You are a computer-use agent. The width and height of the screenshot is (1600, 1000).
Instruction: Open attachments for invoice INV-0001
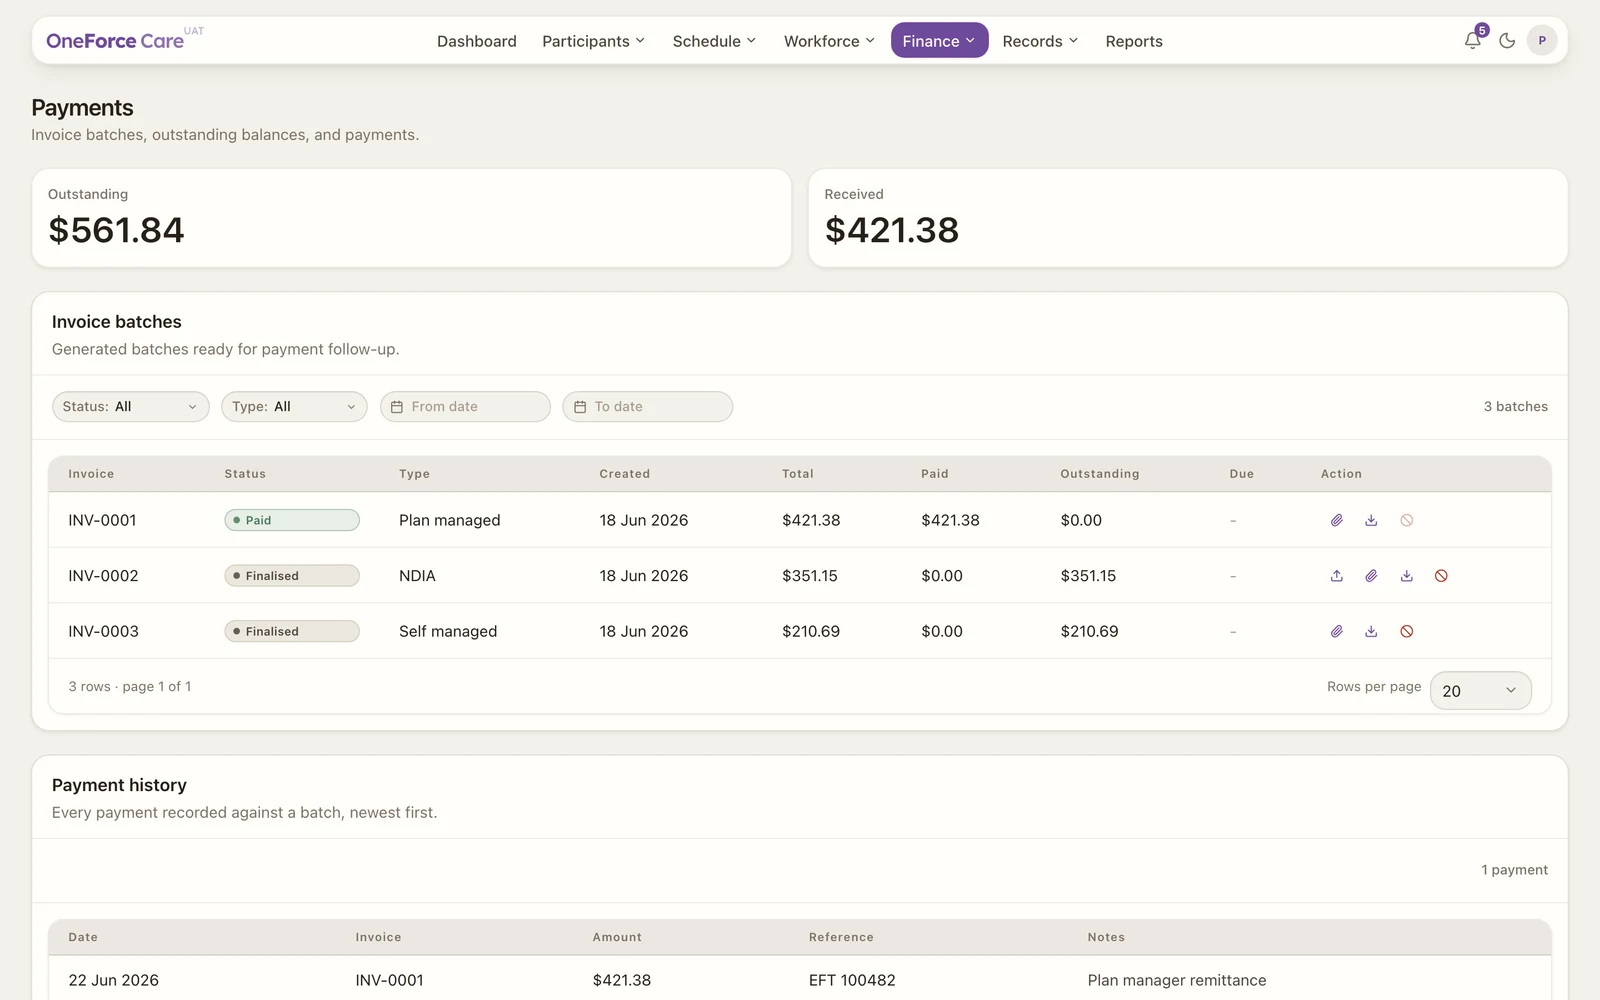pos(1336,520)
